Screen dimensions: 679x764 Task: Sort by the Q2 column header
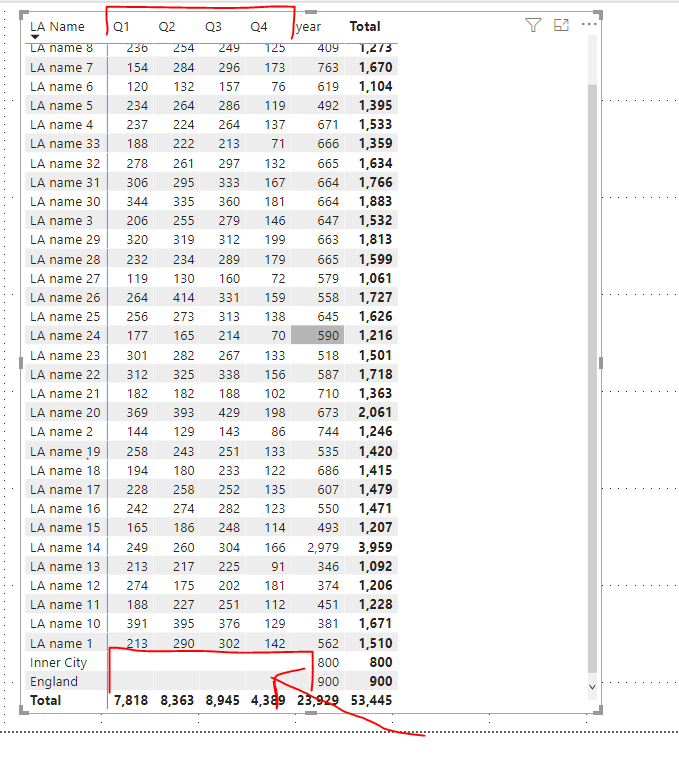pos(167,26)
